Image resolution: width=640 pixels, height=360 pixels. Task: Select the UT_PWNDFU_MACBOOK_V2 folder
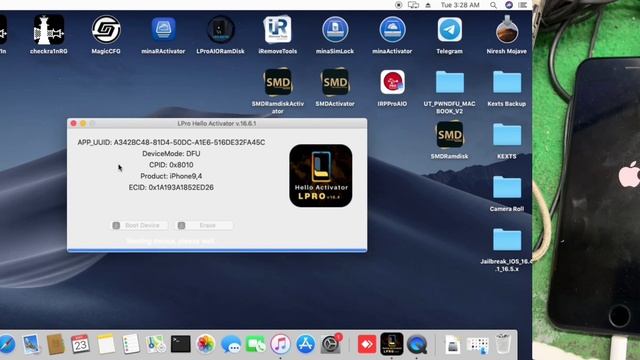(x=449, y=82)
